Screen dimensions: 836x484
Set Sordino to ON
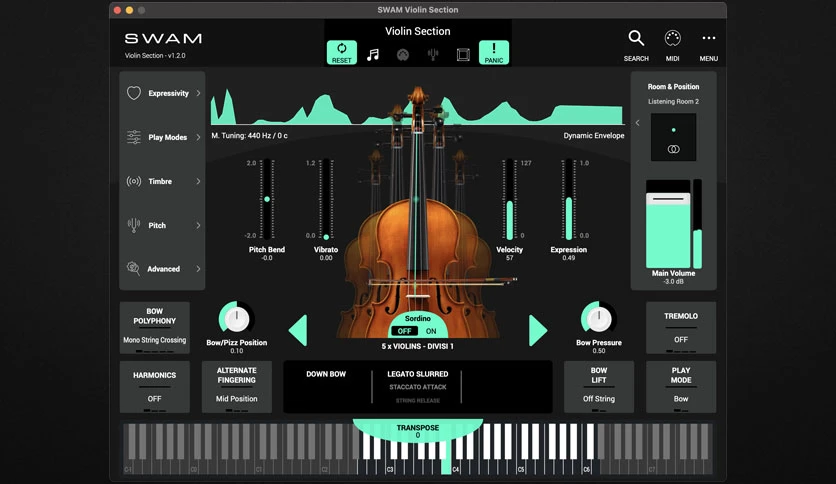431,331
